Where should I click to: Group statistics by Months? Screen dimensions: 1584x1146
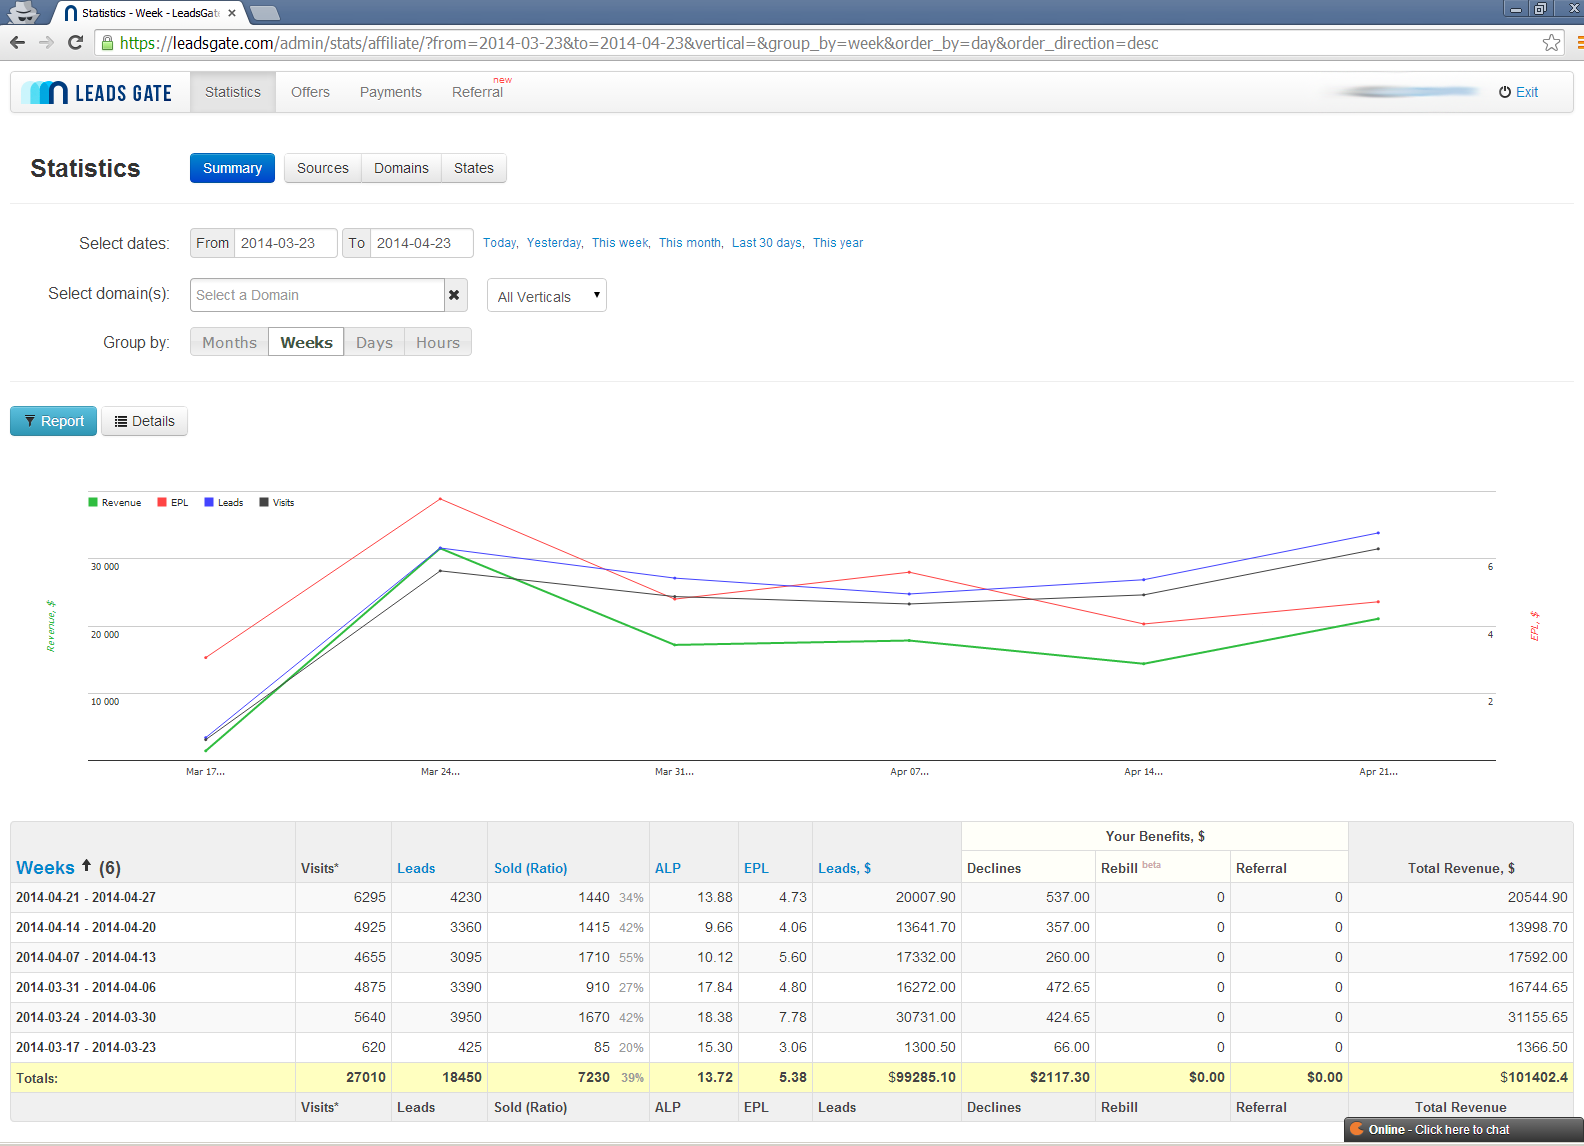click(229, 343)
